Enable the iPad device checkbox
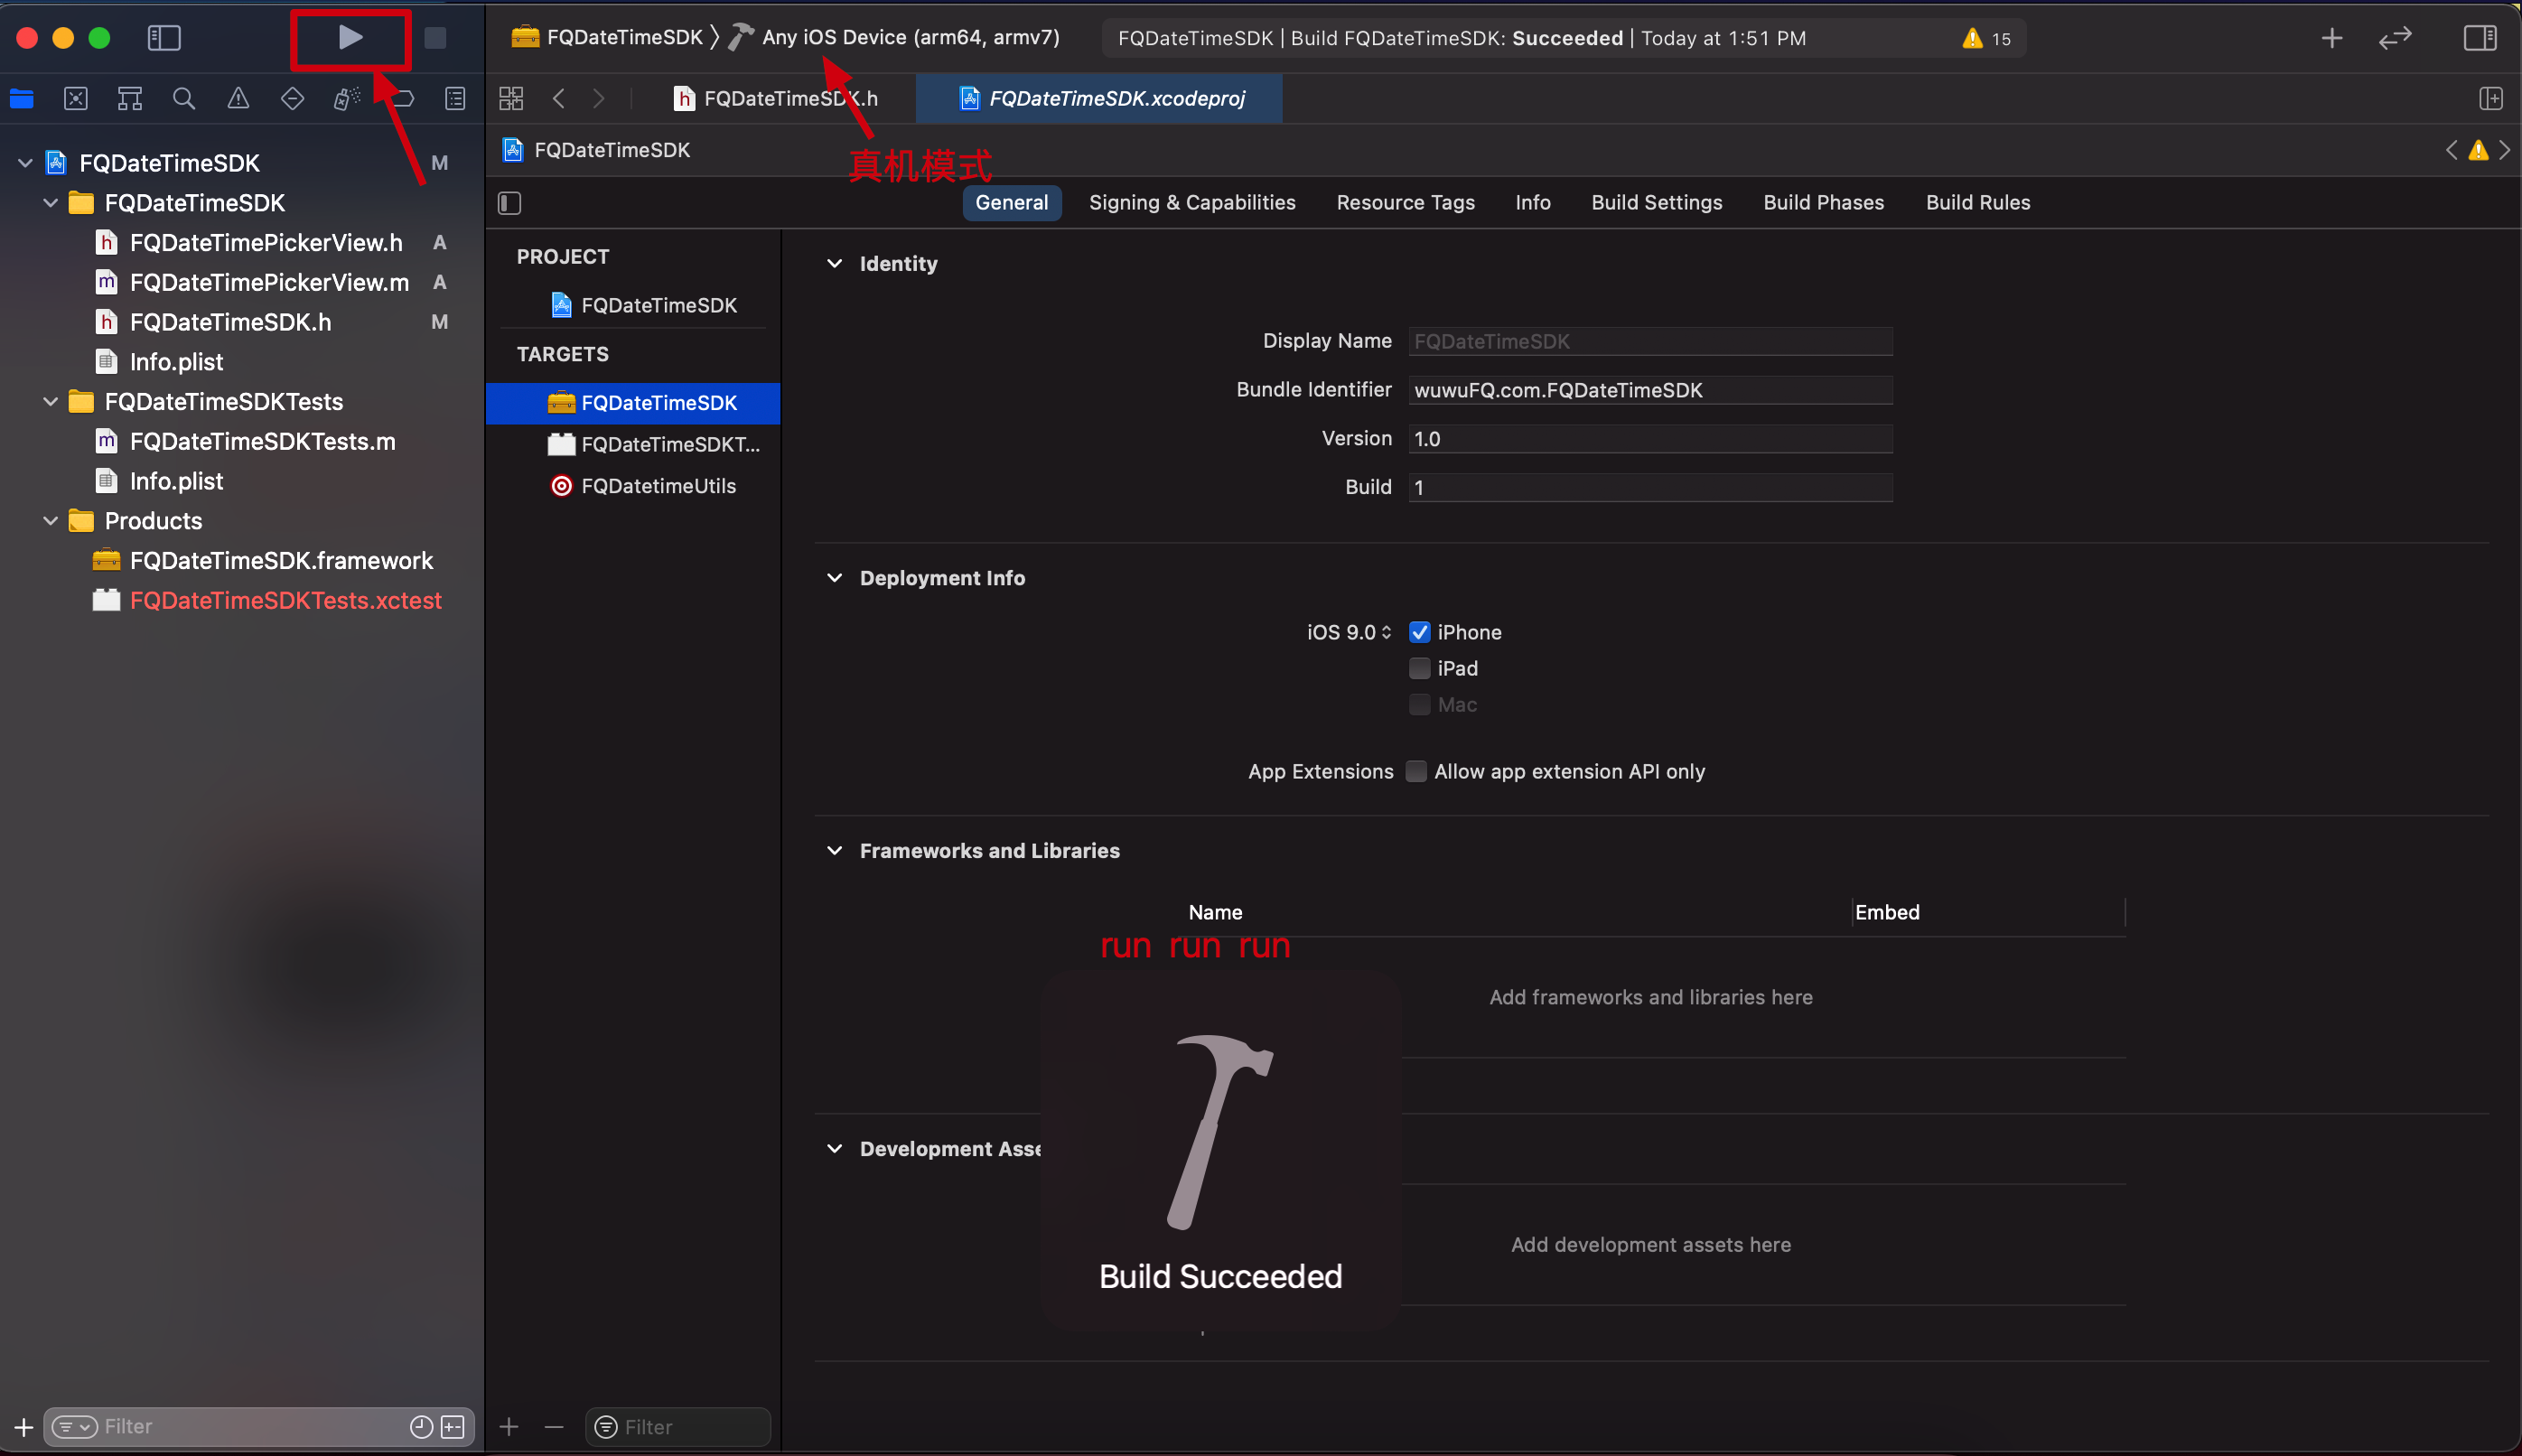 tap(1419, 668)
